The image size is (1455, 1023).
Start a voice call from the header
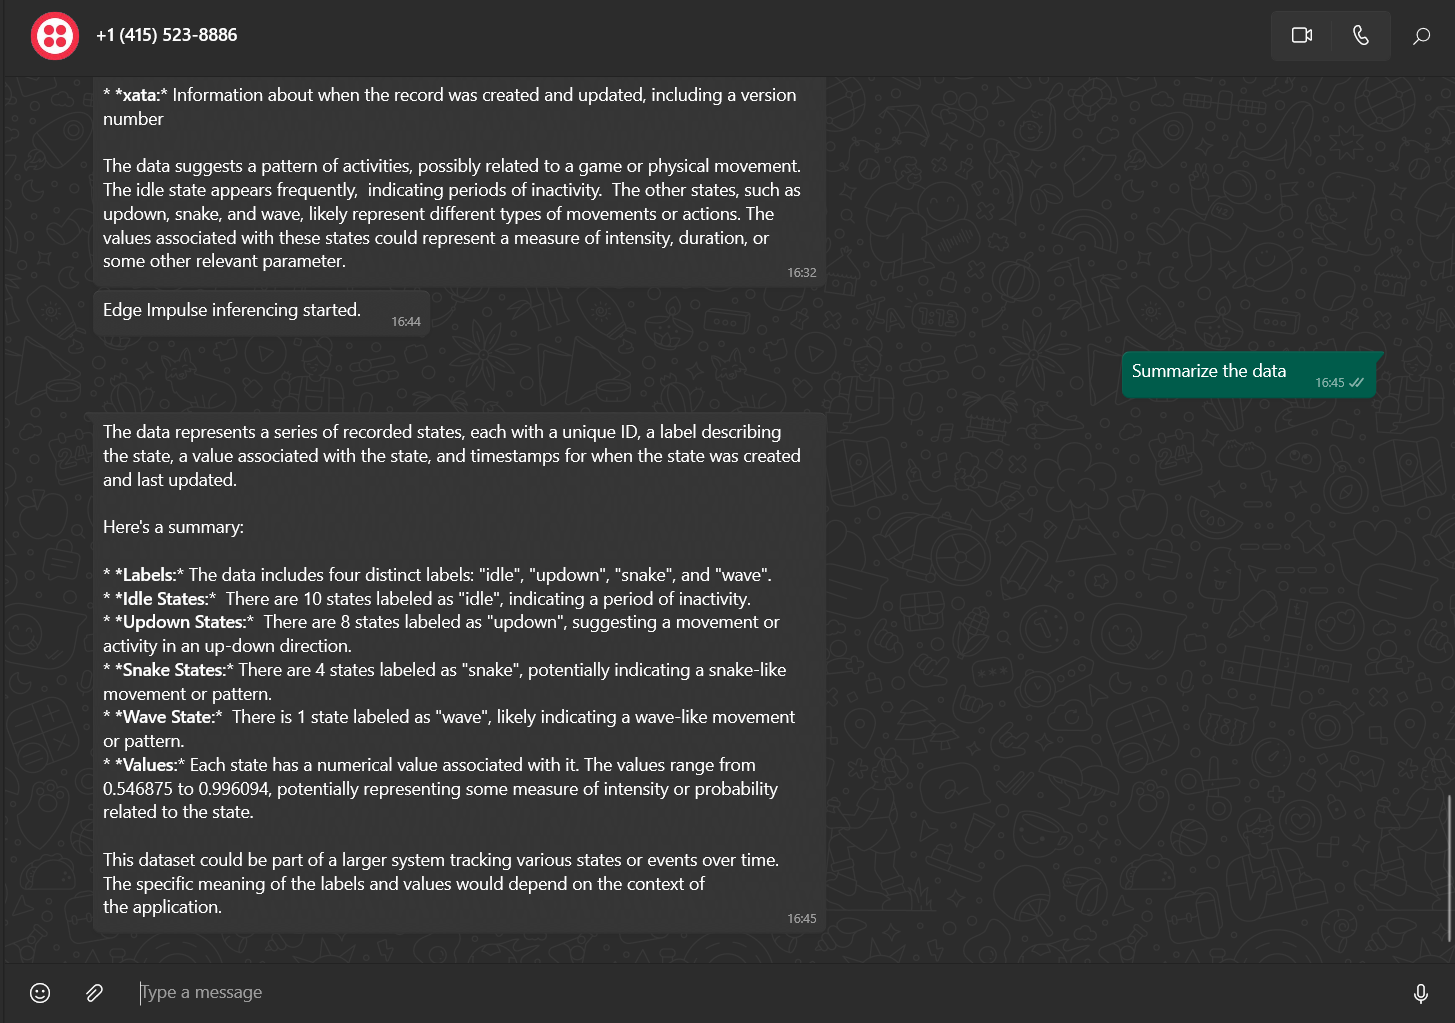click(1360, 36)
